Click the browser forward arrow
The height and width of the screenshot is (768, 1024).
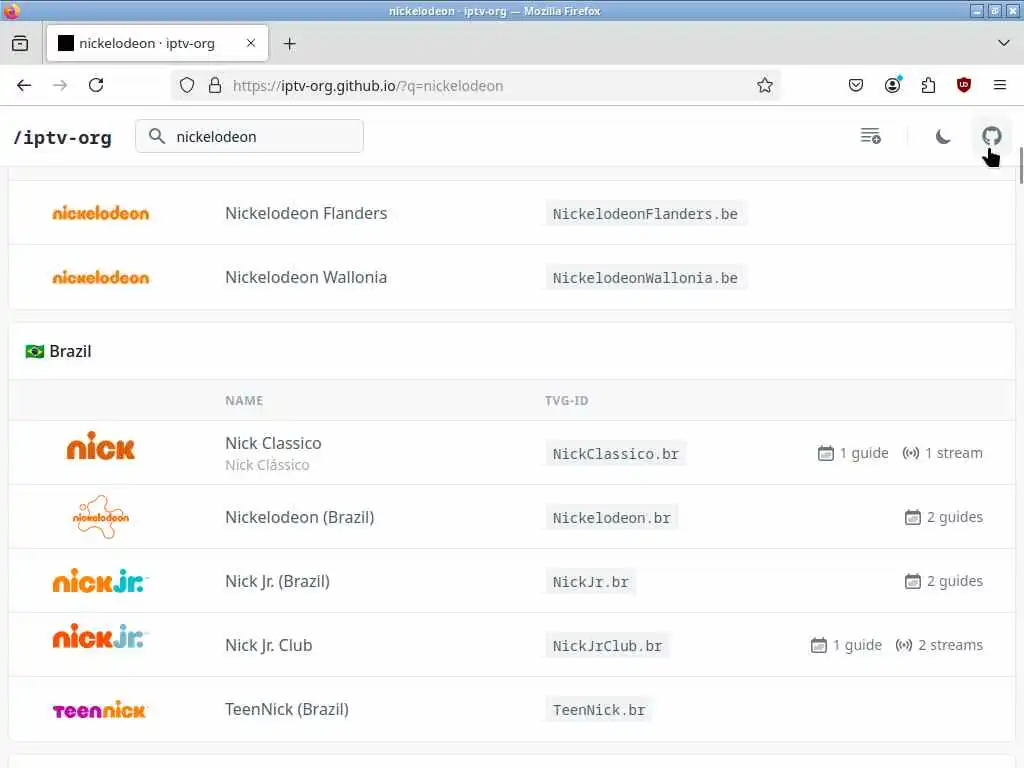[x=60, y=86]
